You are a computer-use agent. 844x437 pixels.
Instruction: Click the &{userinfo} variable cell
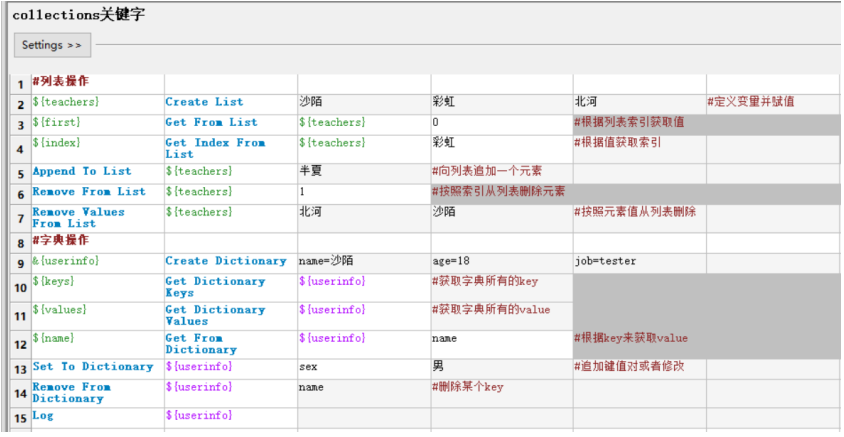[97, 263]
